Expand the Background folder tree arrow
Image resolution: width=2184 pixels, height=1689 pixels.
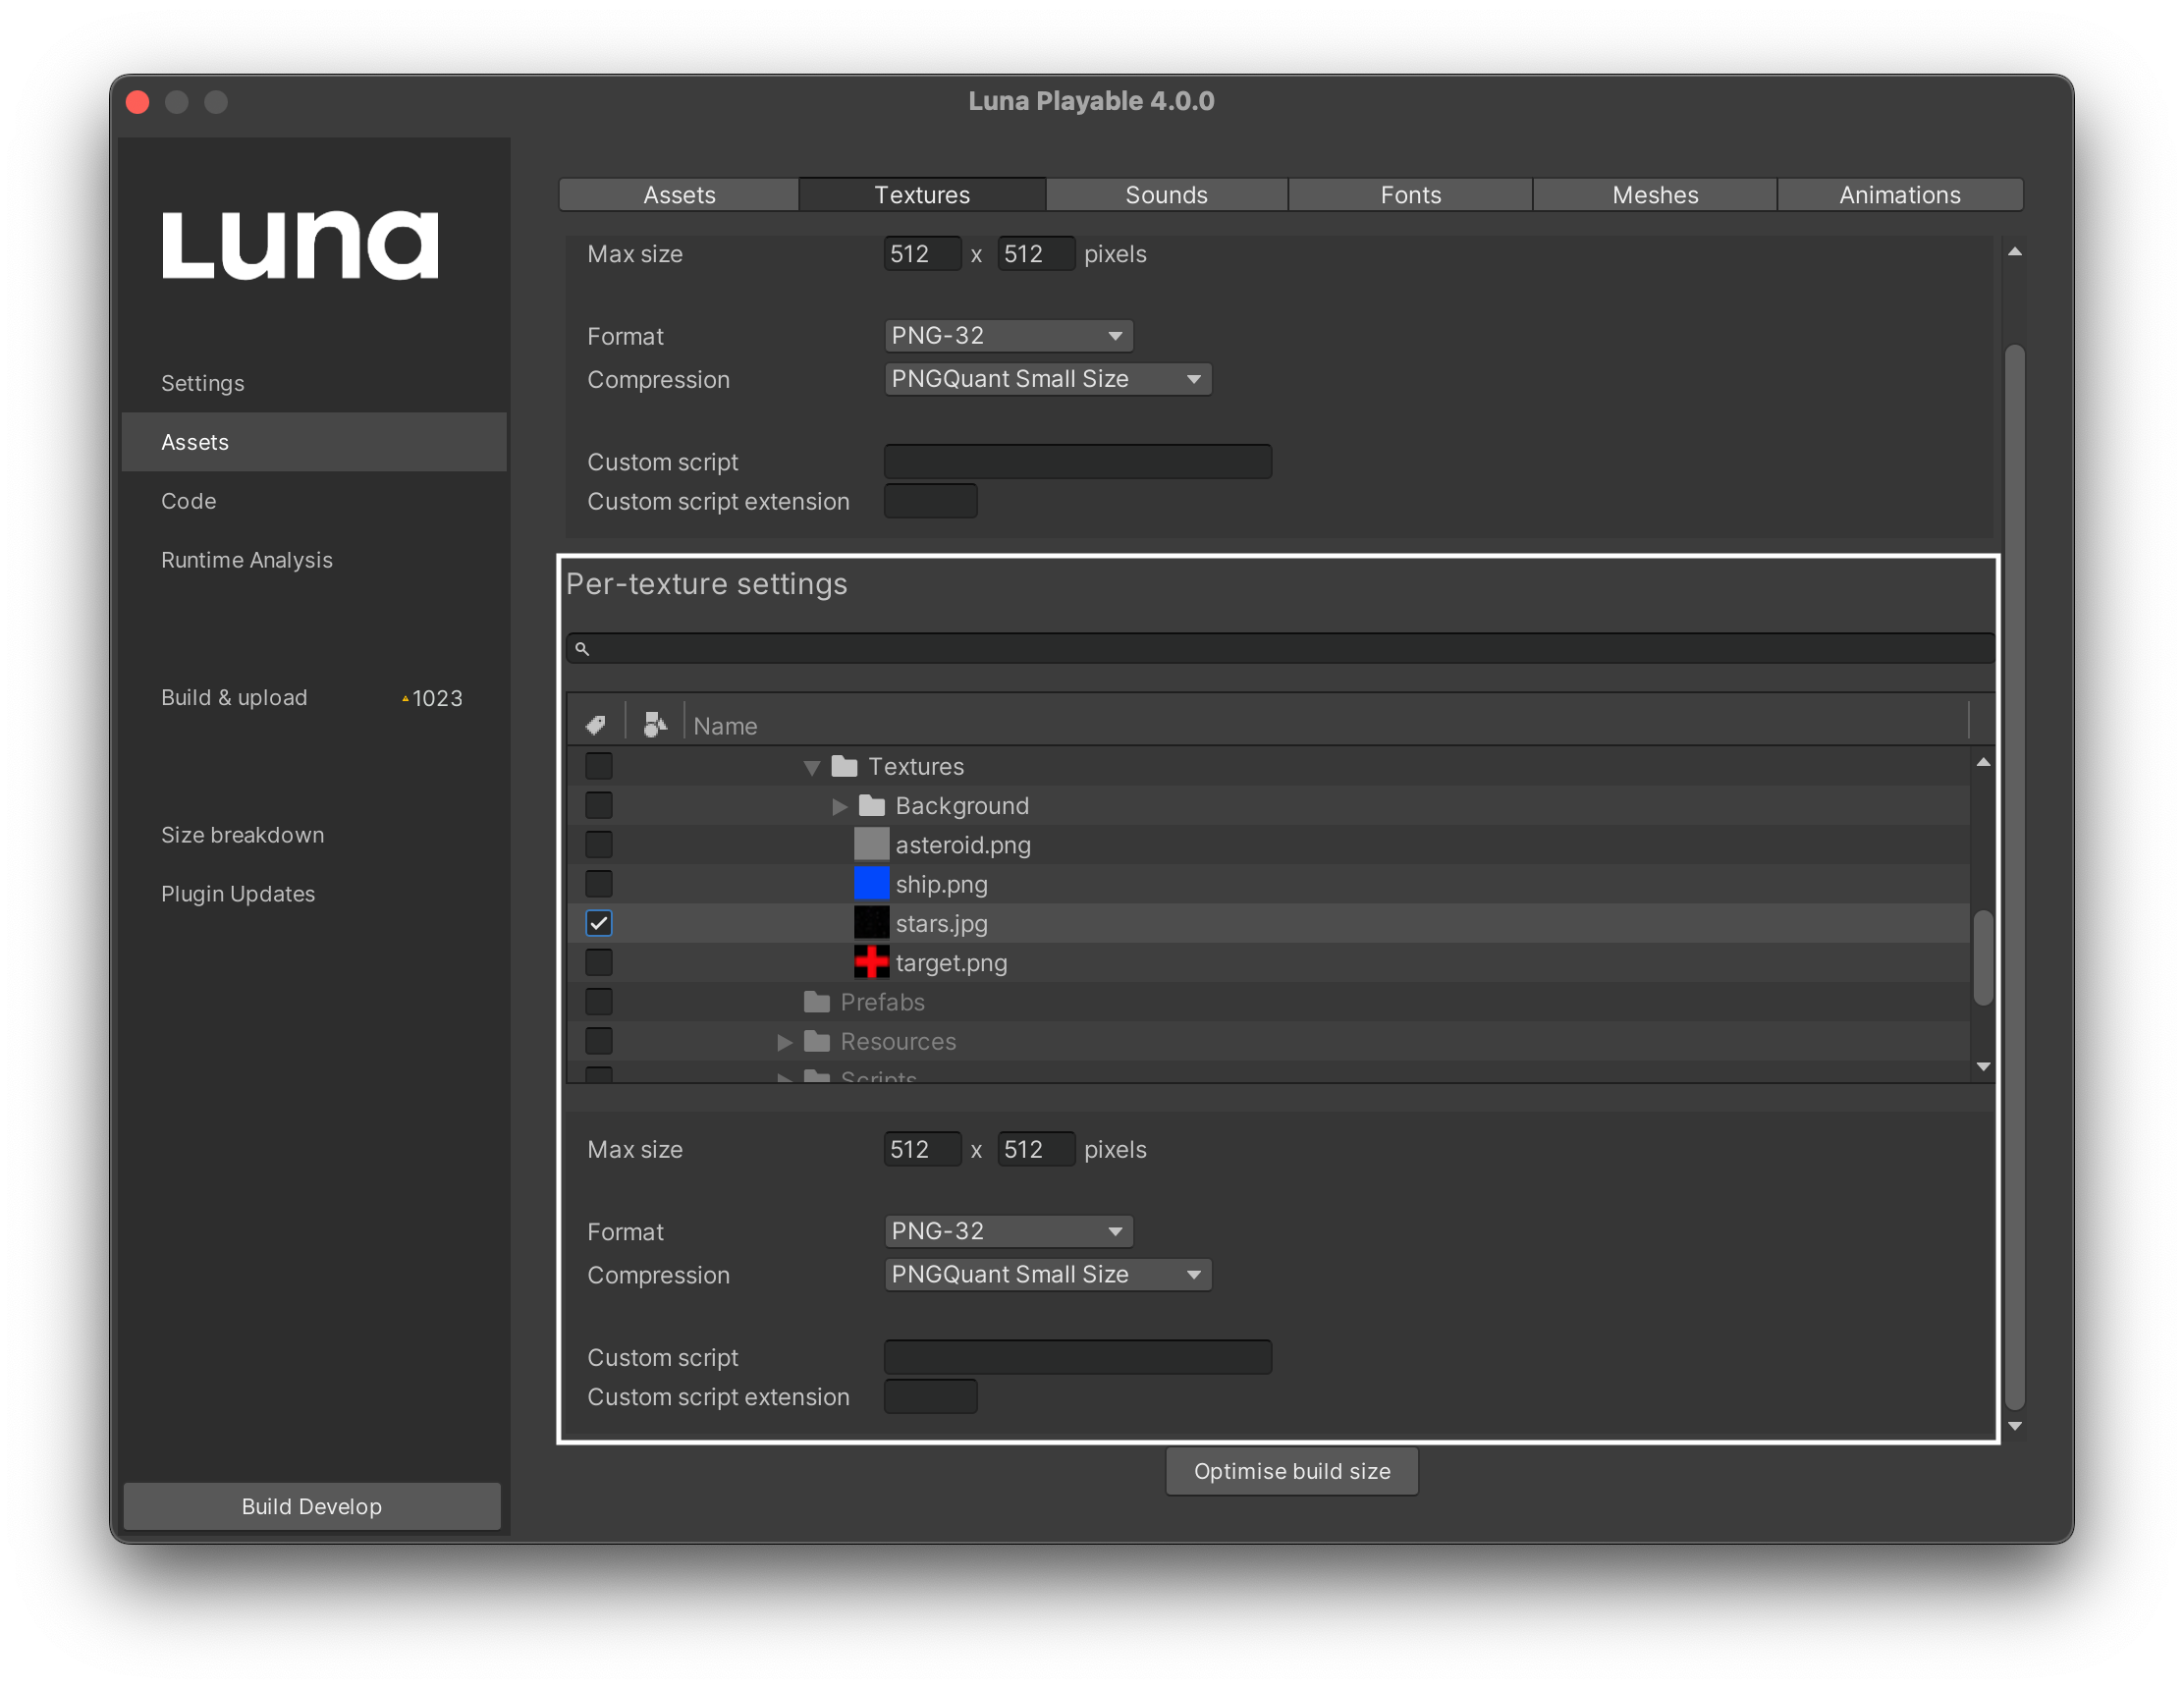840,806
